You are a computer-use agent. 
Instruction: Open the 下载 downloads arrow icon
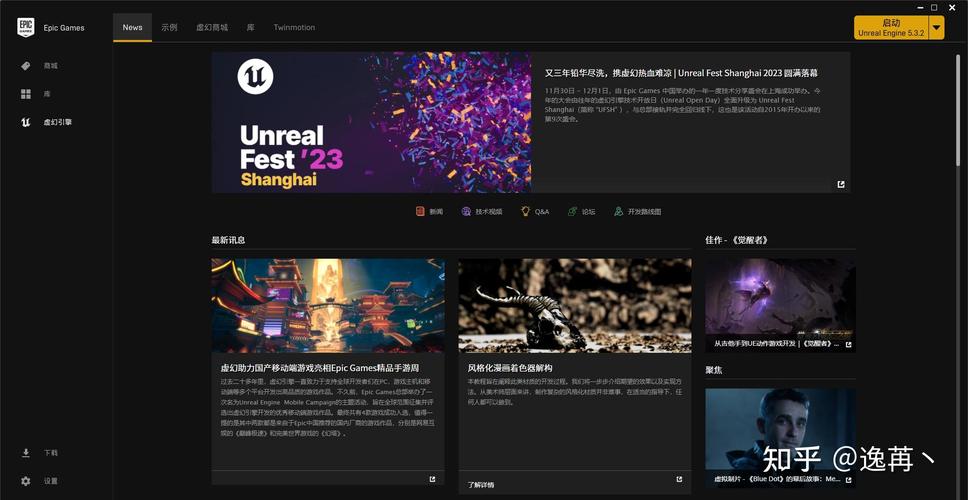[25, 453]
